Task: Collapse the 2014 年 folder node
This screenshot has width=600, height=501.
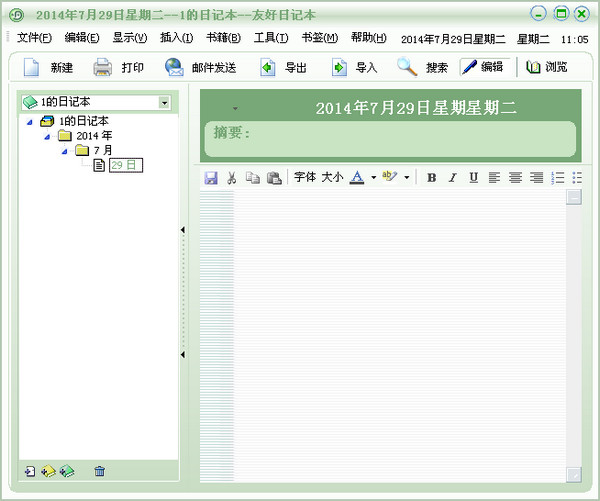Action: click(x=47, y=137)
